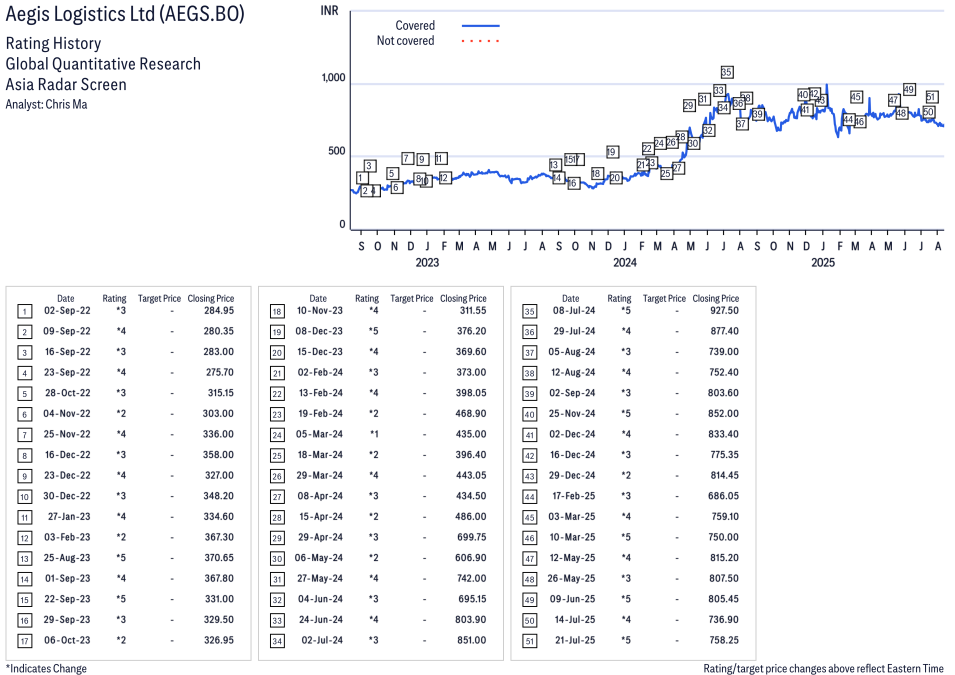Click the Analyst: Chris Ma text
Screen dimensions: 955x675
(x=46, y=104)
